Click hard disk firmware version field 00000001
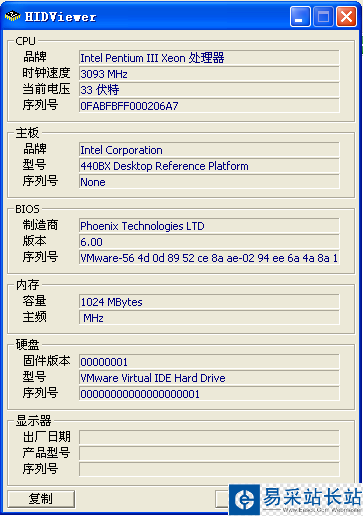The image size is (363, 516). point(209,362)
